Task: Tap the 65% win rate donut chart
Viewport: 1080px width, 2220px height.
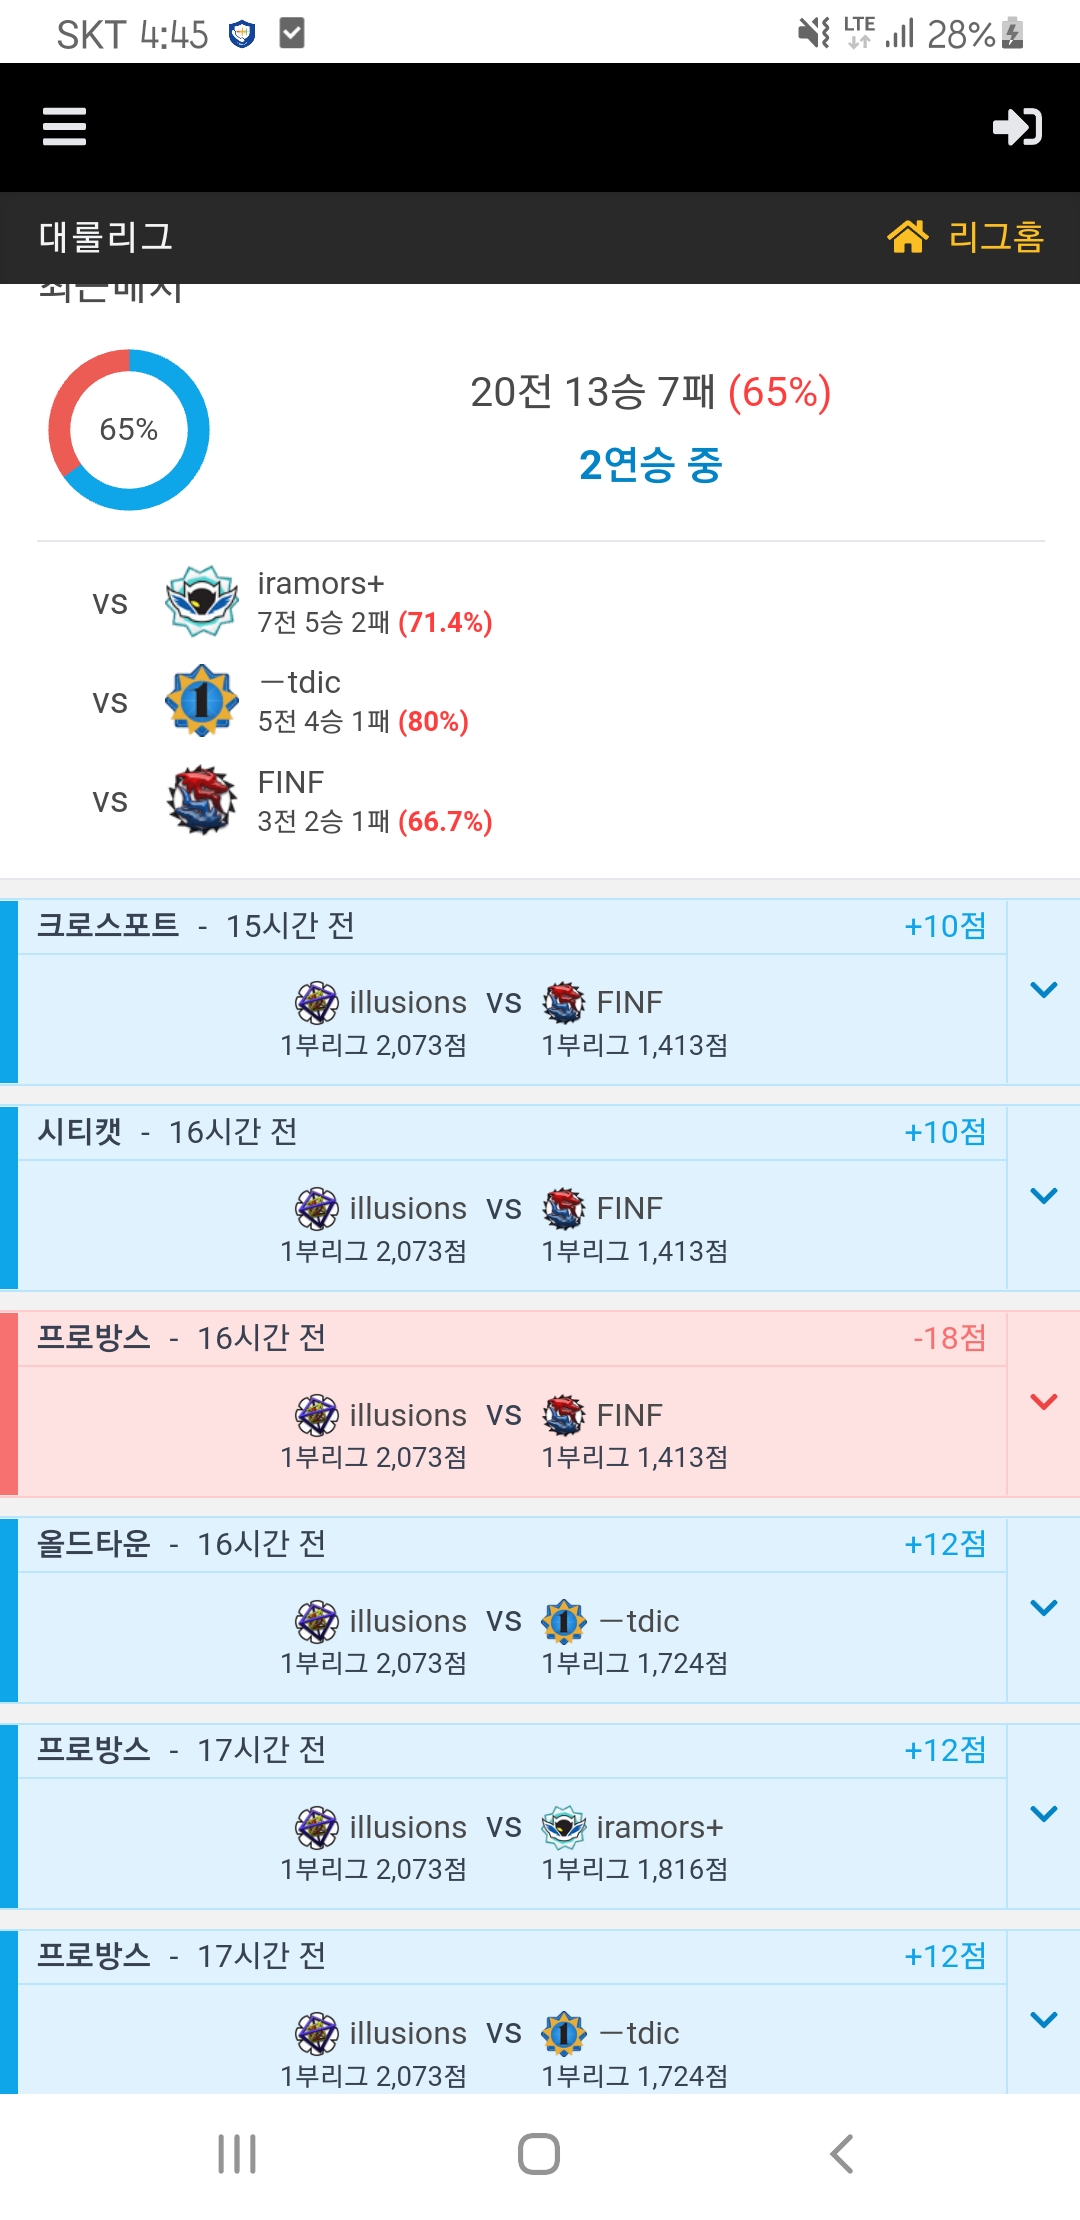Action: (x=129, y=430)
